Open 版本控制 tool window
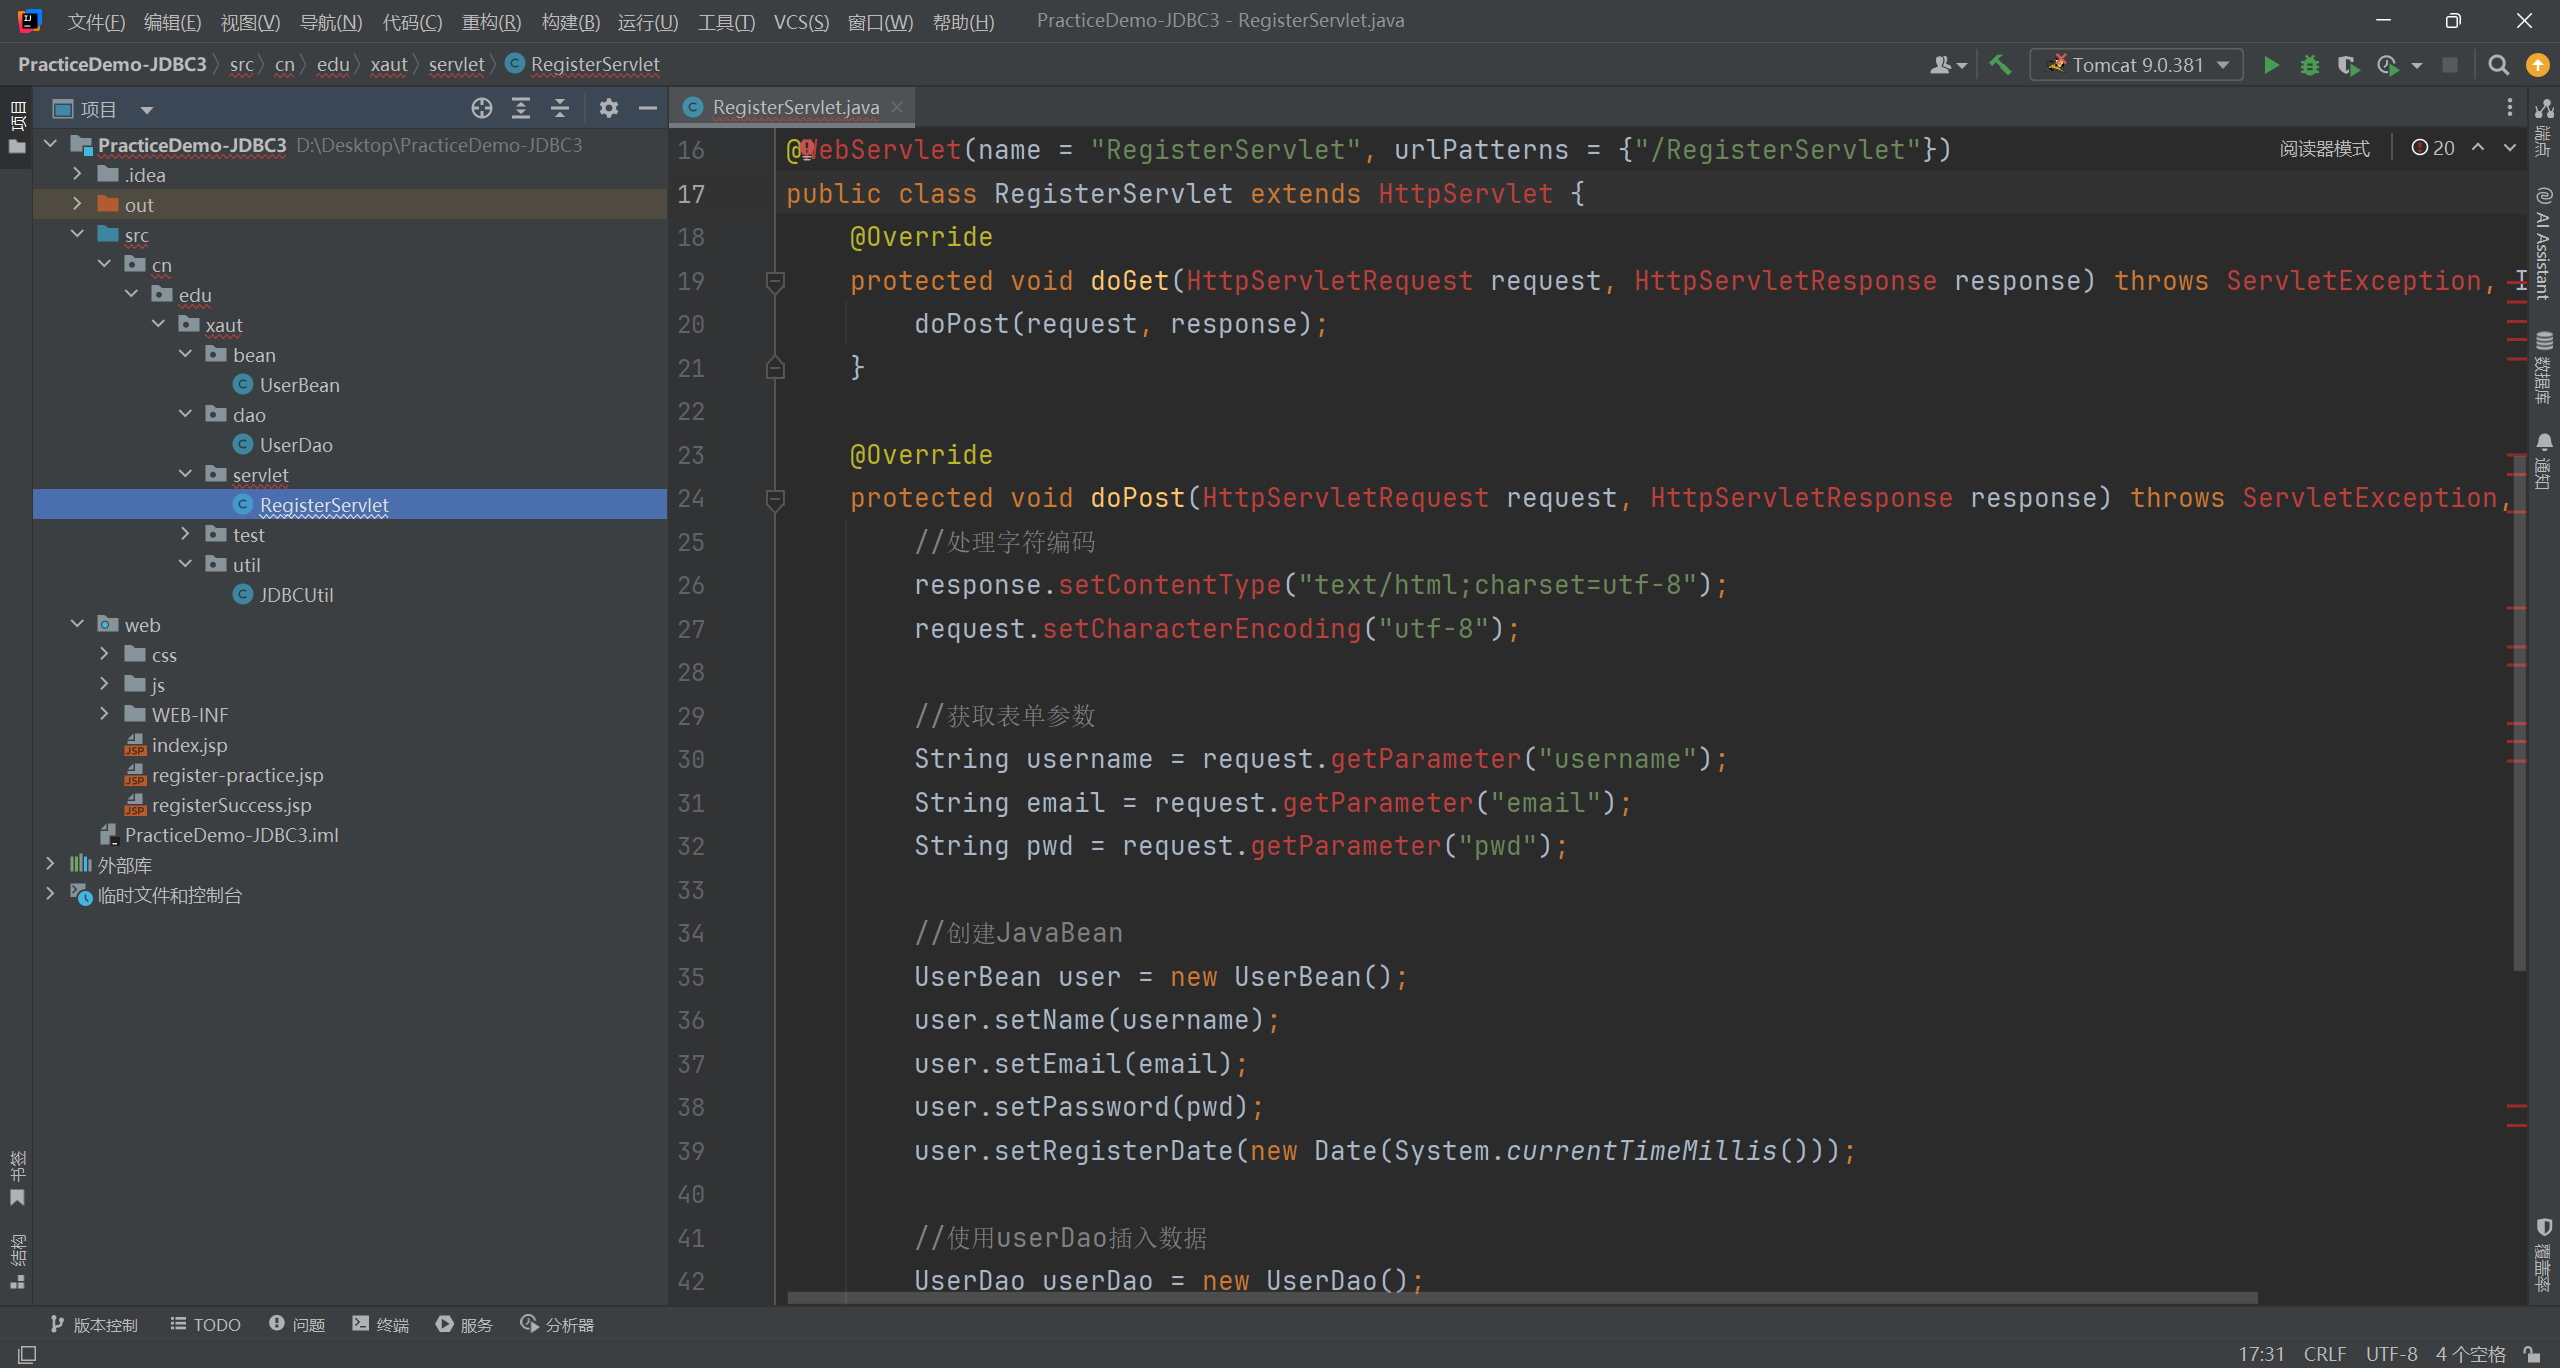Image resolution: width=2560 pixels, height=1368 pixels. [93, 1324]
